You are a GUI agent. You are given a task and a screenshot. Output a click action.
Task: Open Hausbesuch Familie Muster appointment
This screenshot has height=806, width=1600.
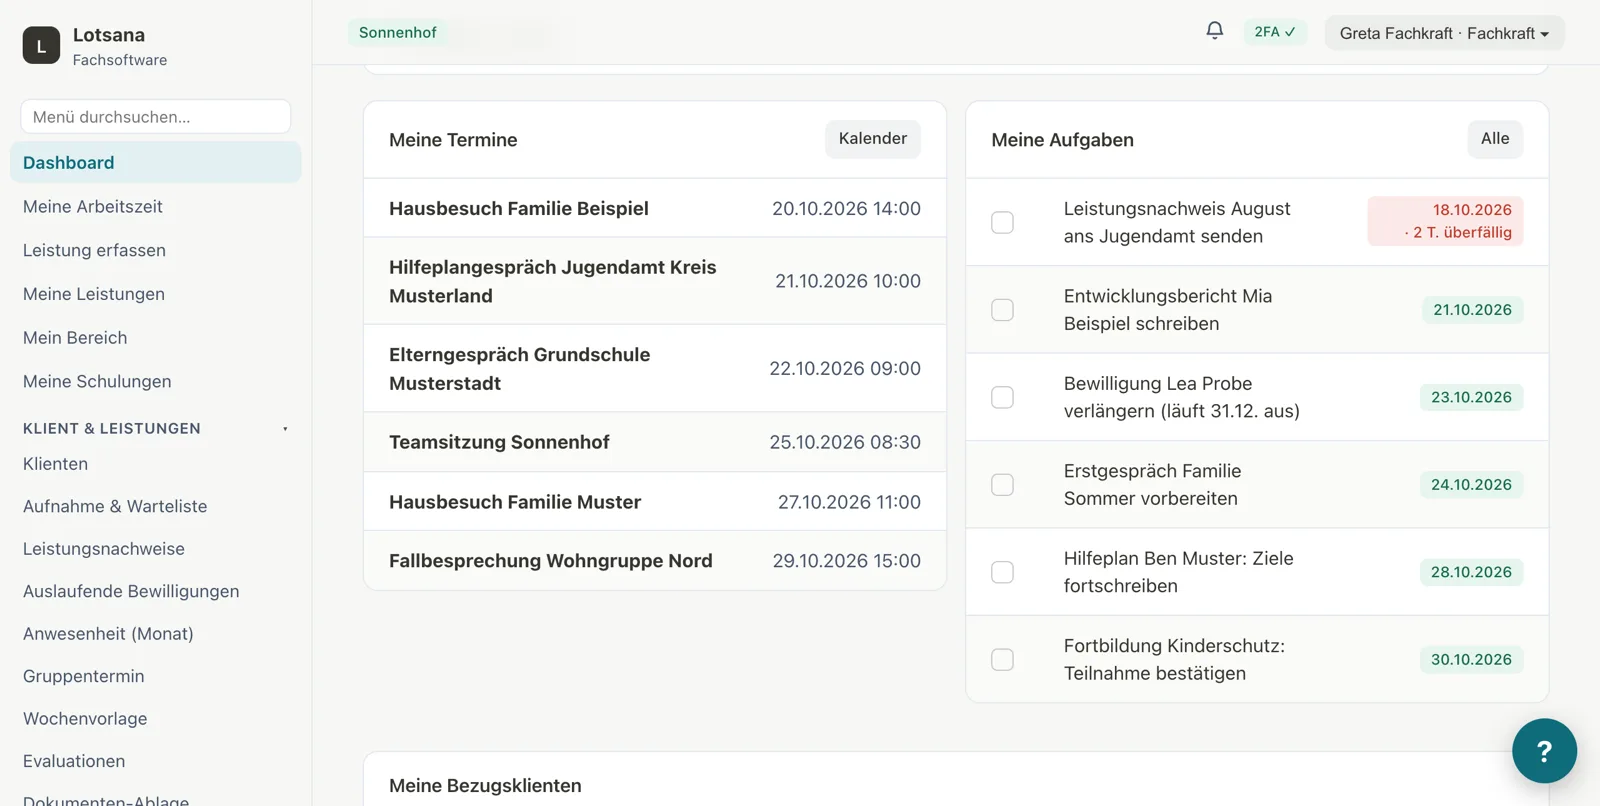pos(655,502)
